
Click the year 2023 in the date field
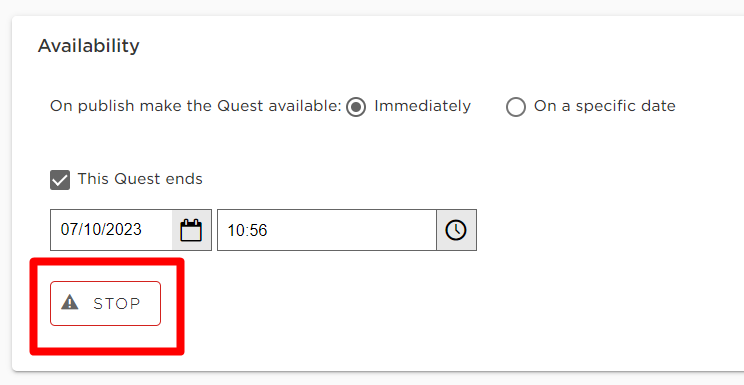pyautogui.click(x=125, y=230)
